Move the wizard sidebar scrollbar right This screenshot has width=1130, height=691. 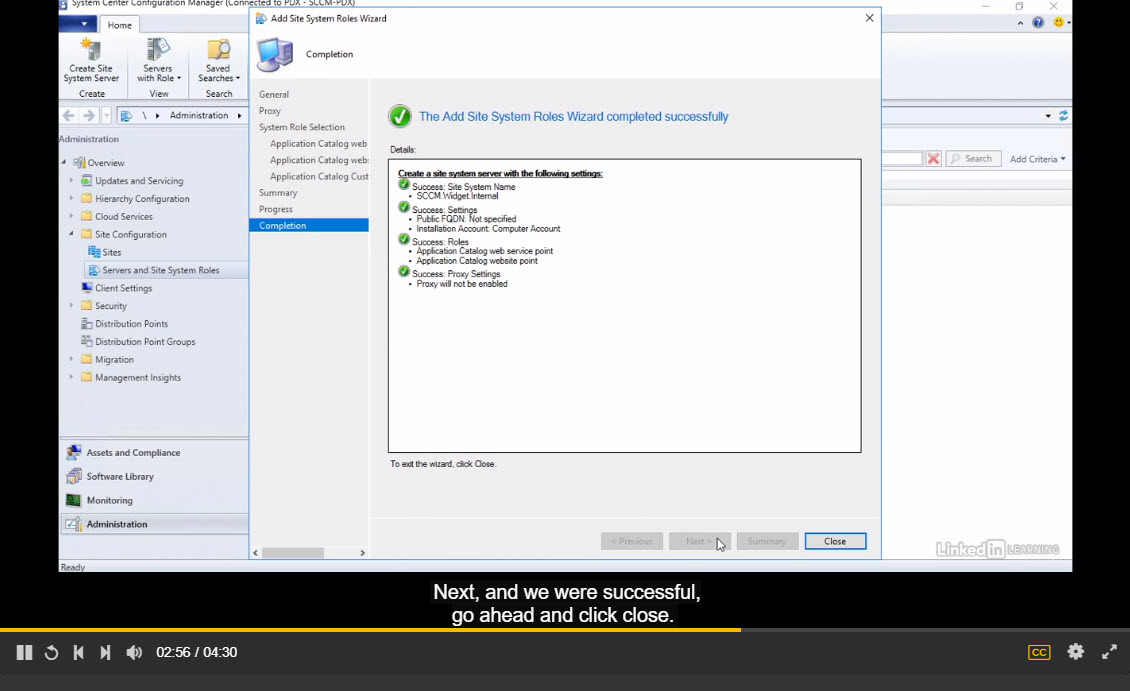pyautogui.click(x=362, y=553)
